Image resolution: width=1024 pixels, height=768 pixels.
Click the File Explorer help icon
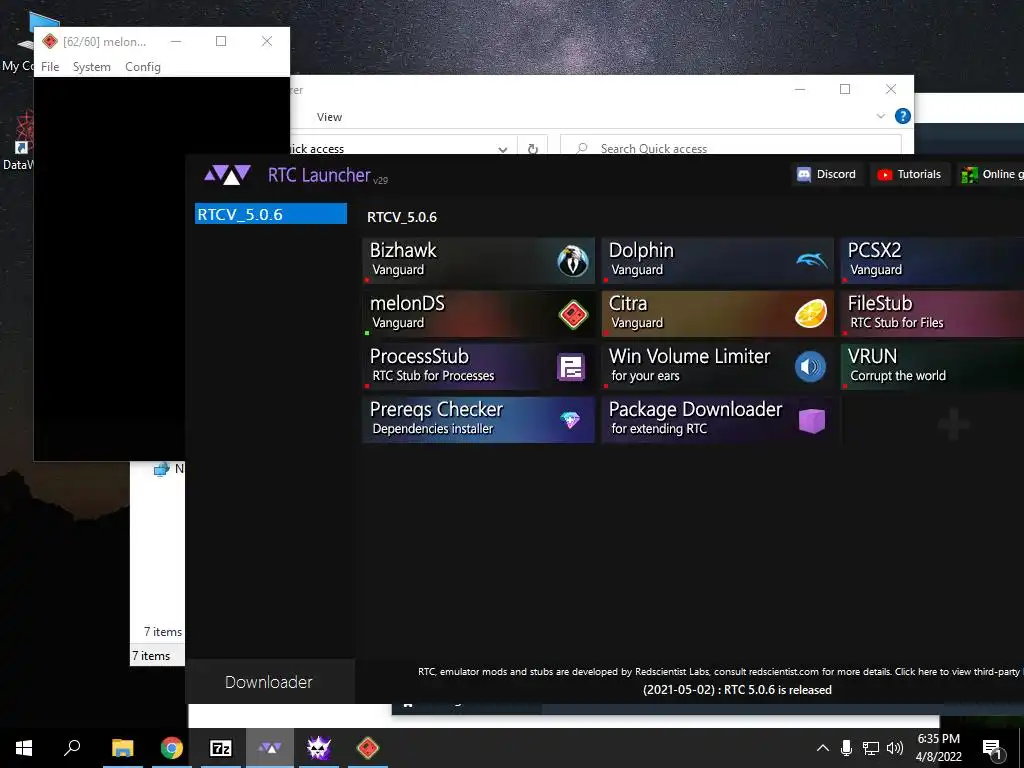click(903, 116)
